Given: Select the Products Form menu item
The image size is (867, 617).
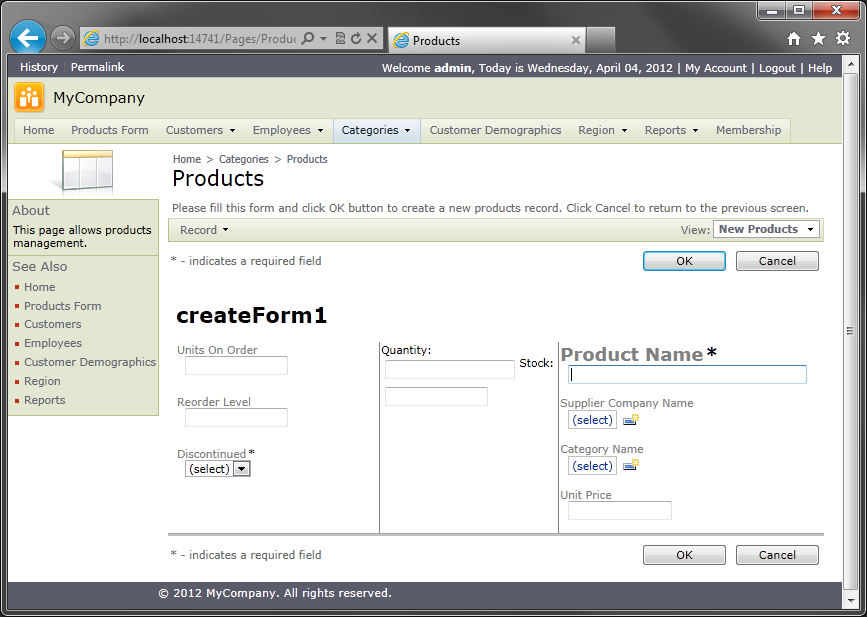Looking at the screenshot, I should (109, 130).
